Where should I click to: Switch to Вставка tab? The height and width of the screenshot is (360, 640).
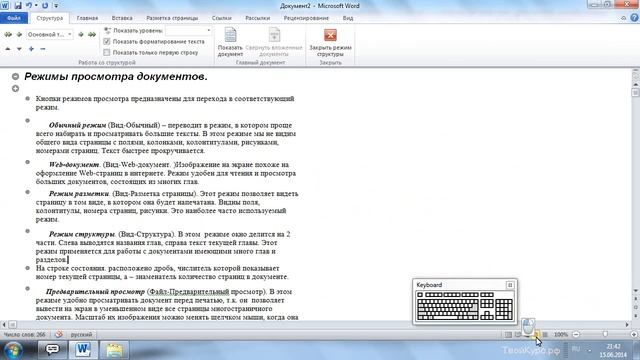pos(122,18)
